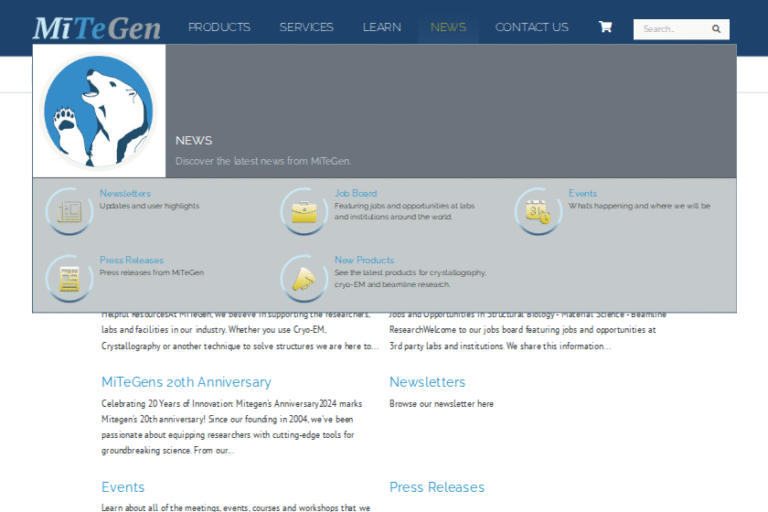The image size is (768, 512).
Task: Click the Events calendar icon
Action: [x=538, y=211]
